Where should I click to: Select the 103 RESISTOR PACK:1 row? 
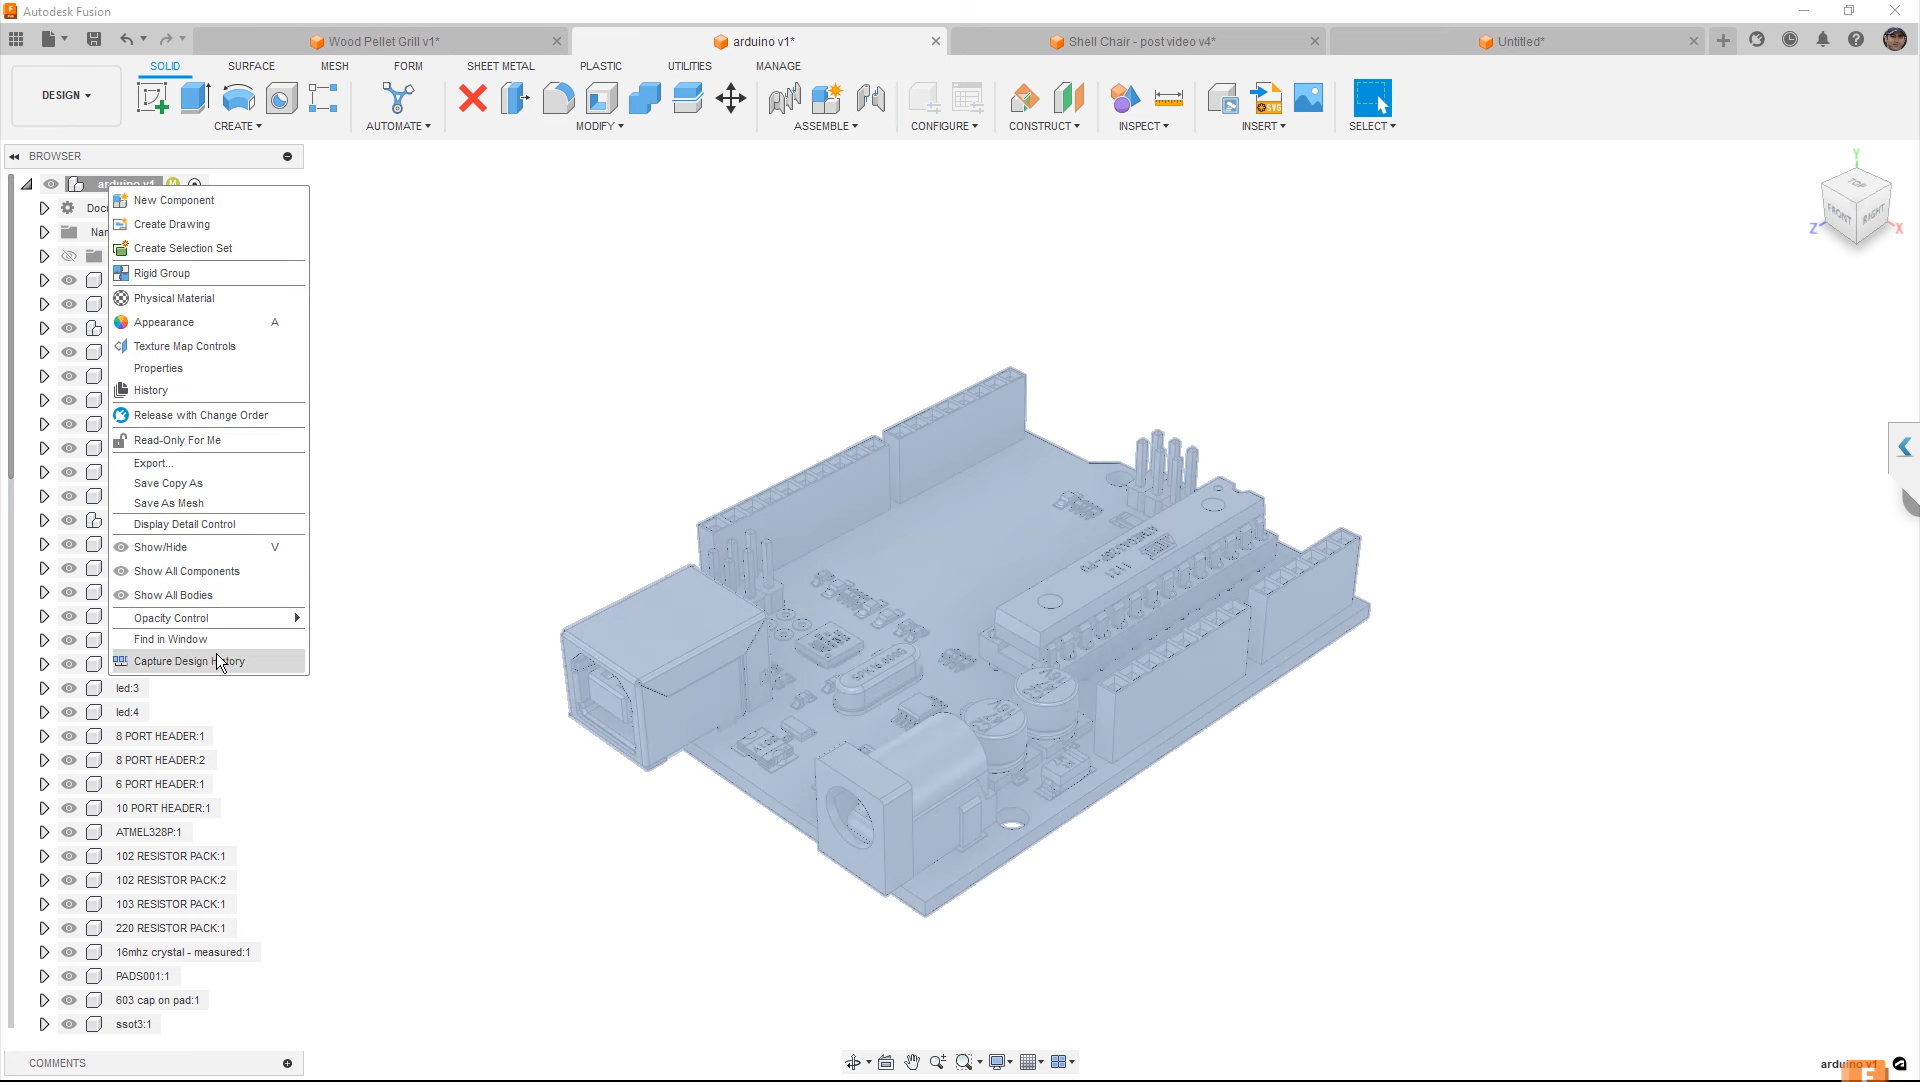[170, 904]
